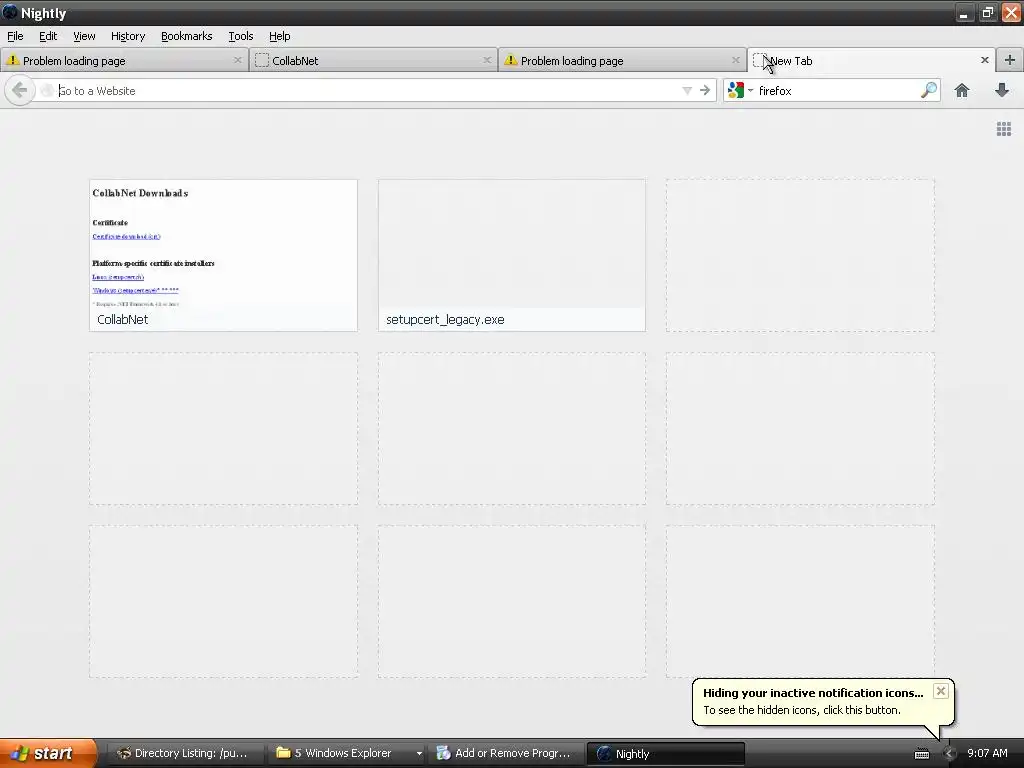Viewport: 1024px width, 768px height.
Task: Open the Tools menu
Action: (x=240, y=36)
